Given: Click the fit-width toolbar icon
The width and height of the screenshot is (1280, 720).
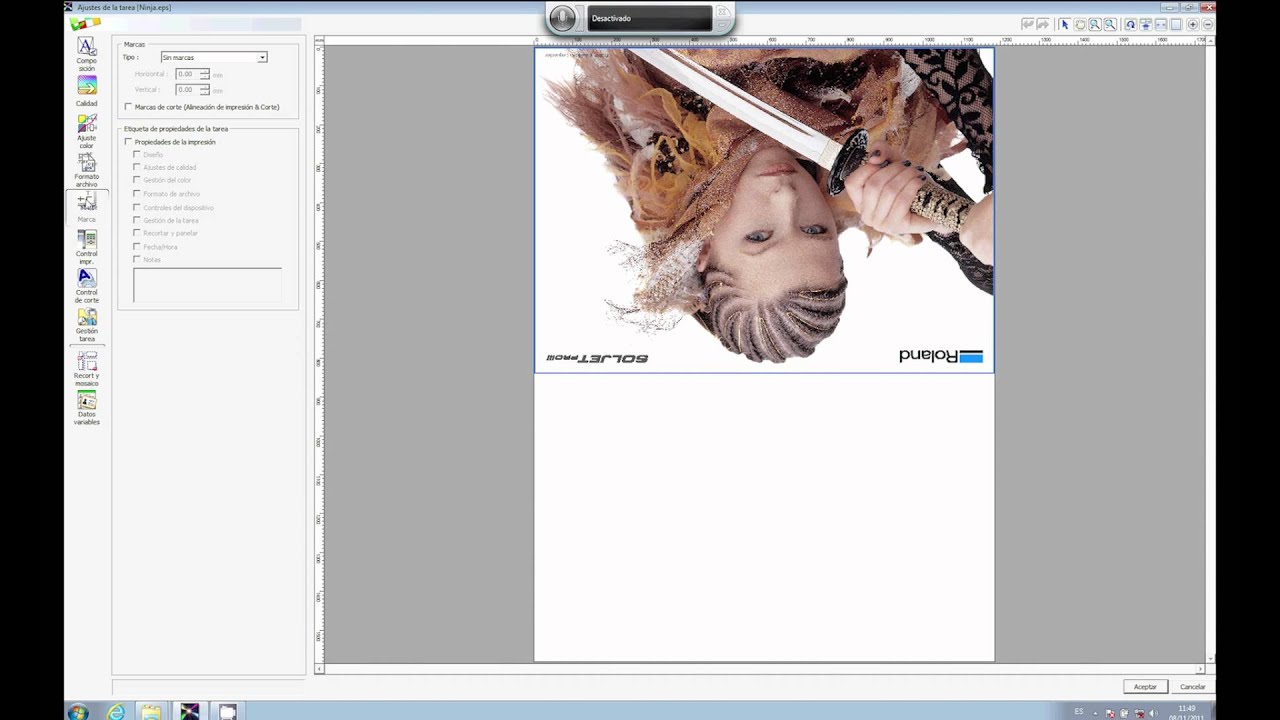Looking at the screenshot, I should click(1161, 24).
